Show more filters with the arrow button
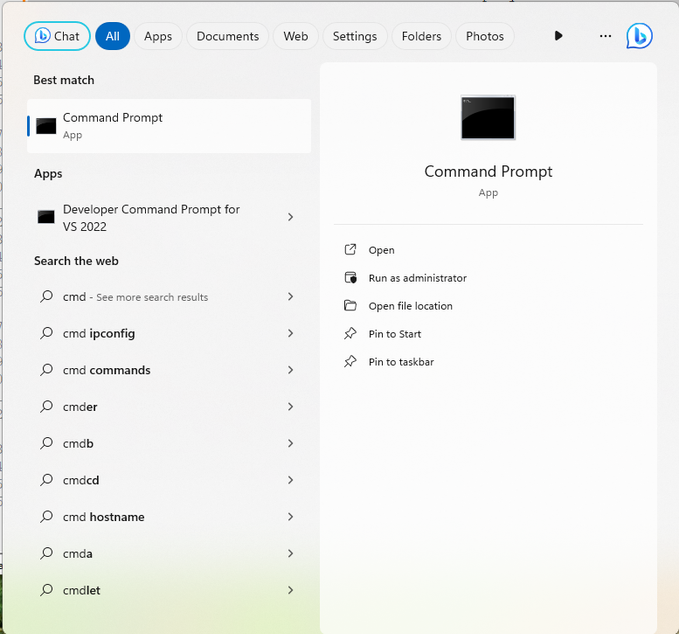Image resolution: width=679 pixels, height=634 pixels. 559,36
